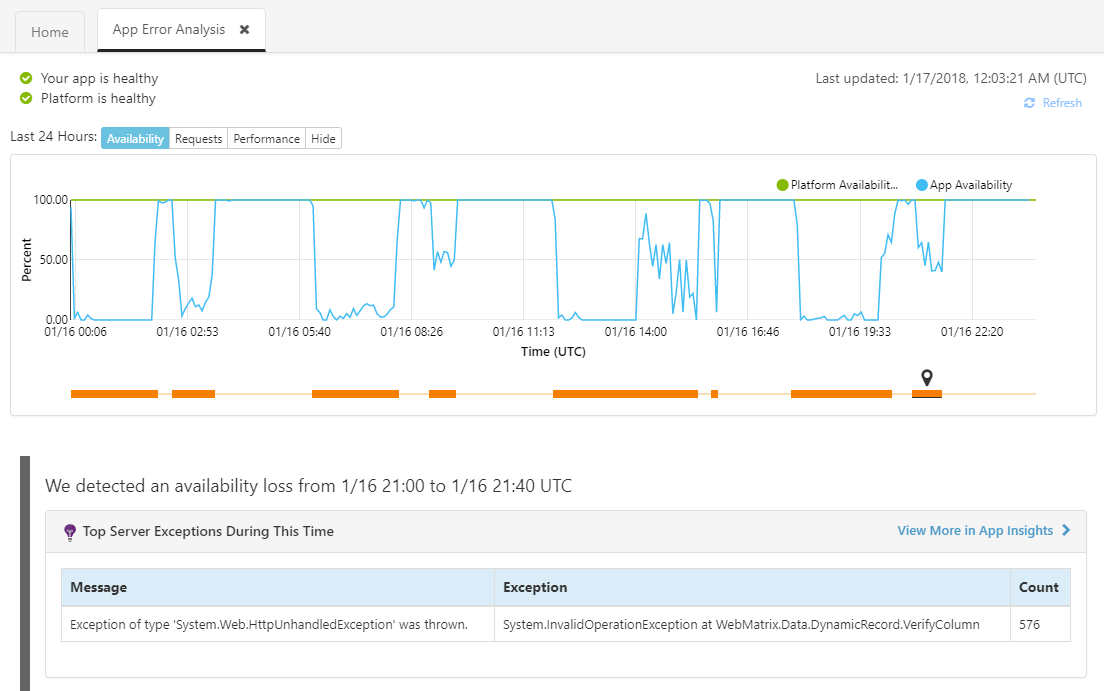Switch chart to Requests view
Viewport: 1104px width, 691px height.
[198, 139]
